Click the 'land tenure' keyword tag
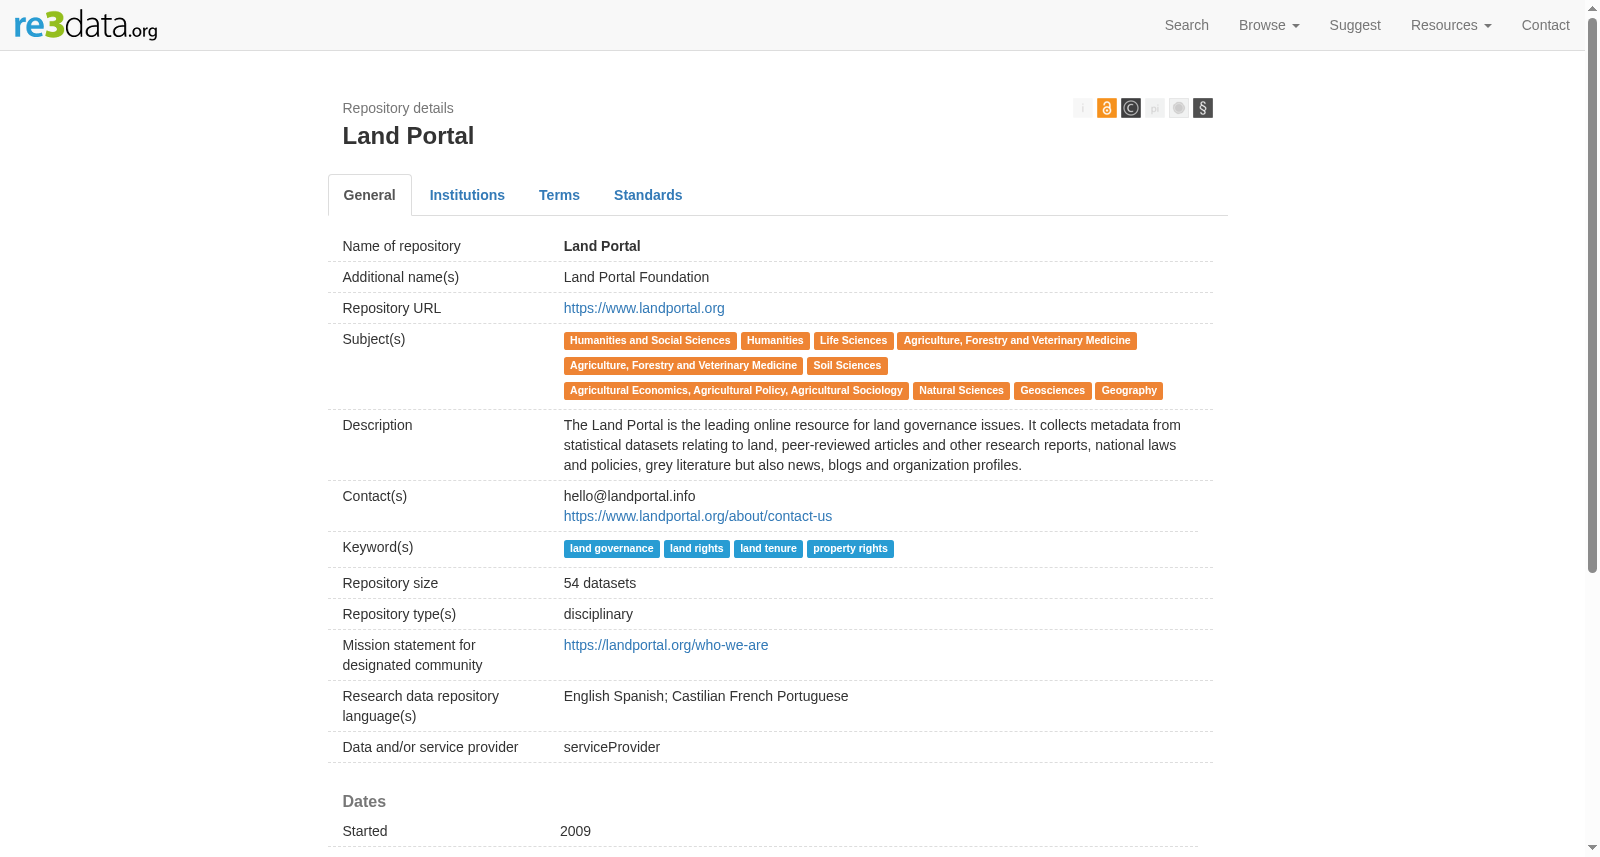The width and height of the screenshot is (1600, 857). (768, 549)
